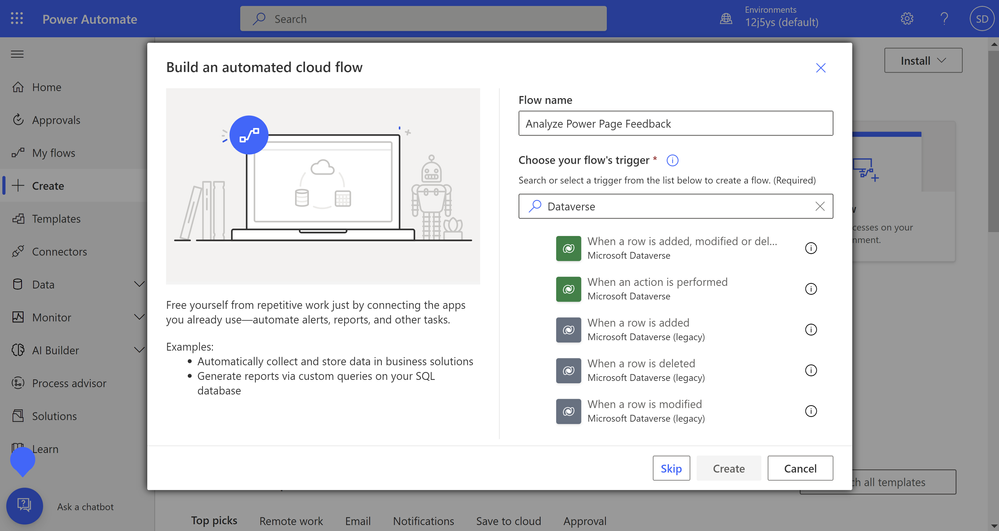Click the Home icon in sidebar

pyautogui.click(x=18, y=87)
